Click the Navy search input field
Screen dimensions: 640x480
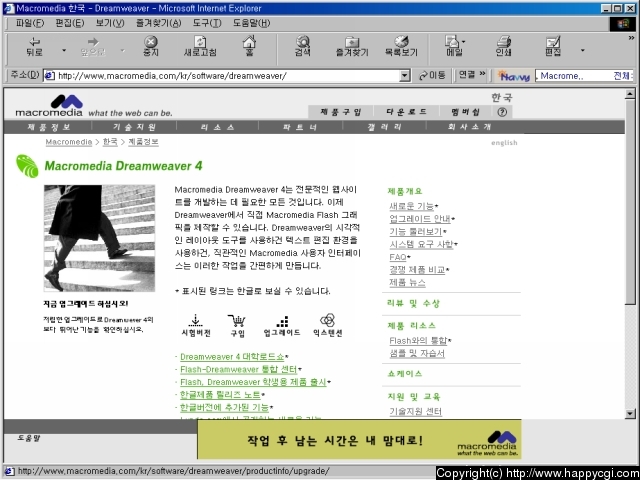coord(584,76)
